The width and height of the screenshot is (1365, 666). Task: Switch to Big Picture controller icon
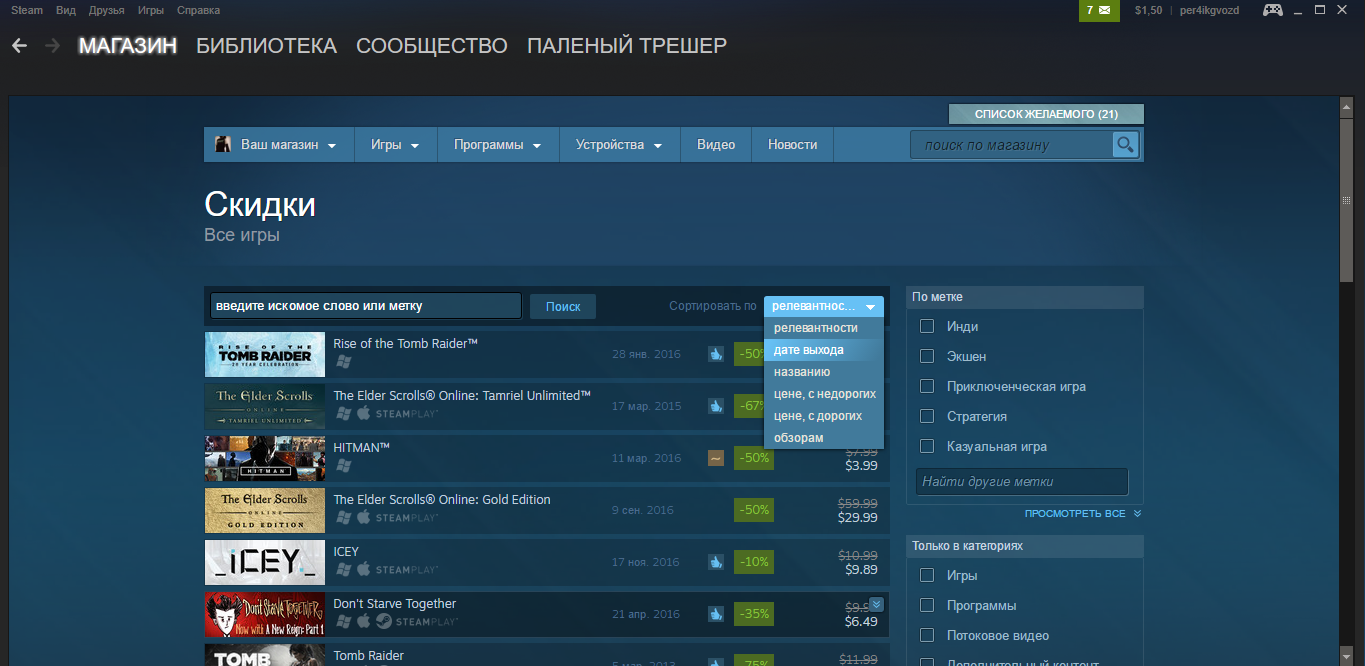(1273, 10)
